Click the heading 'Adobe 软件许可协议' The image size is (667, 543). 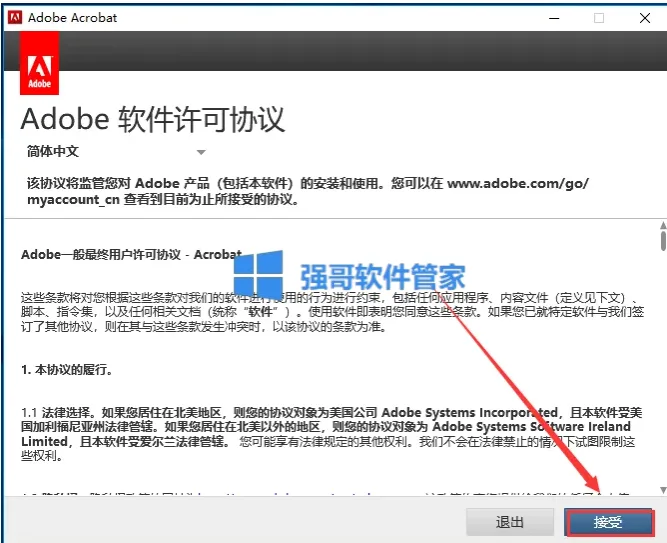[x=152, y=119]
